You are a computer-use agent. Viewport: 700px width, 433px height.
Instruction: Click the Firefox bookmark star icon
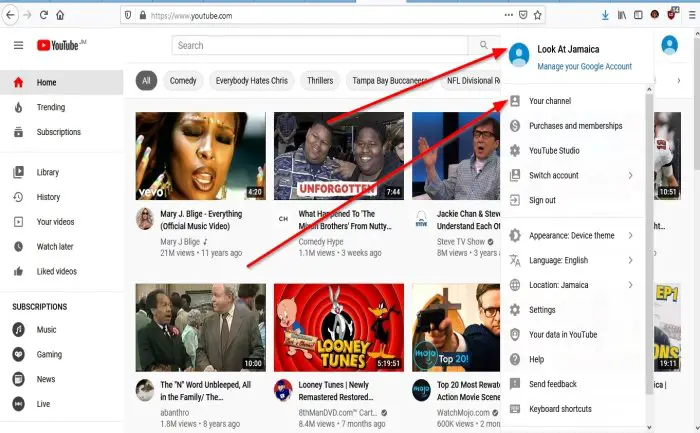point(538,15)
